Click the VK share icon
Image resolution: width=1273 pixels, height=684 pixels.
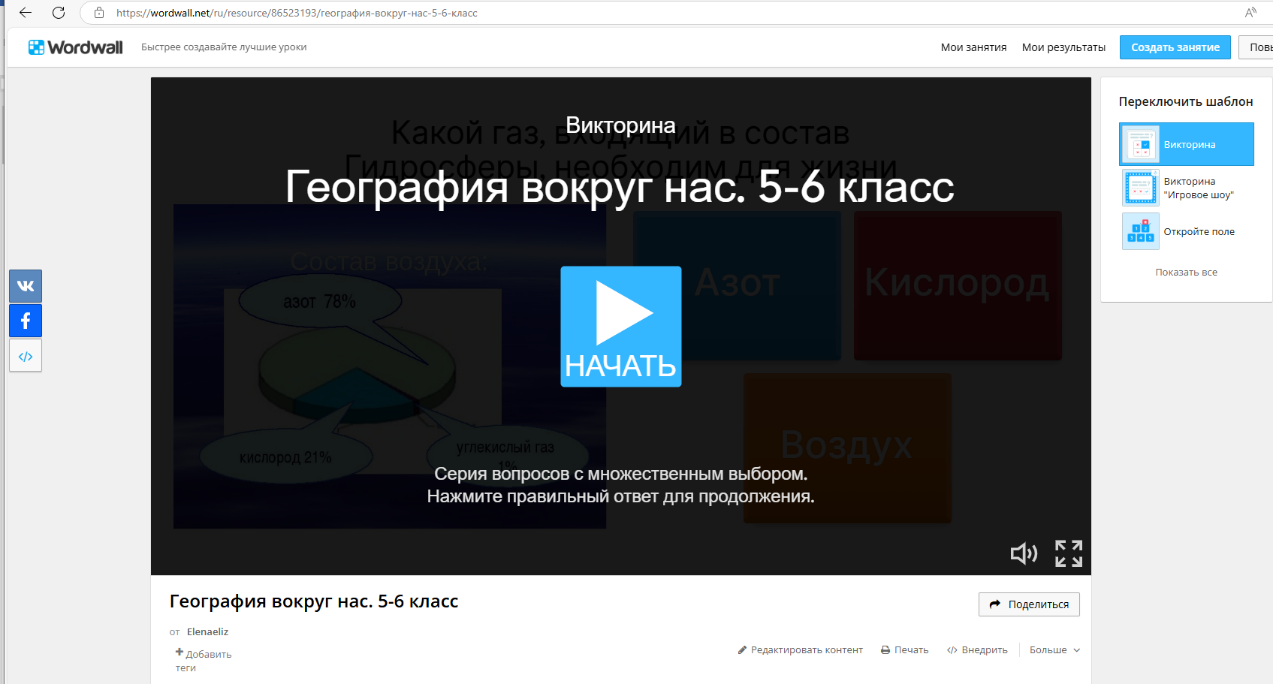point(25,286)
